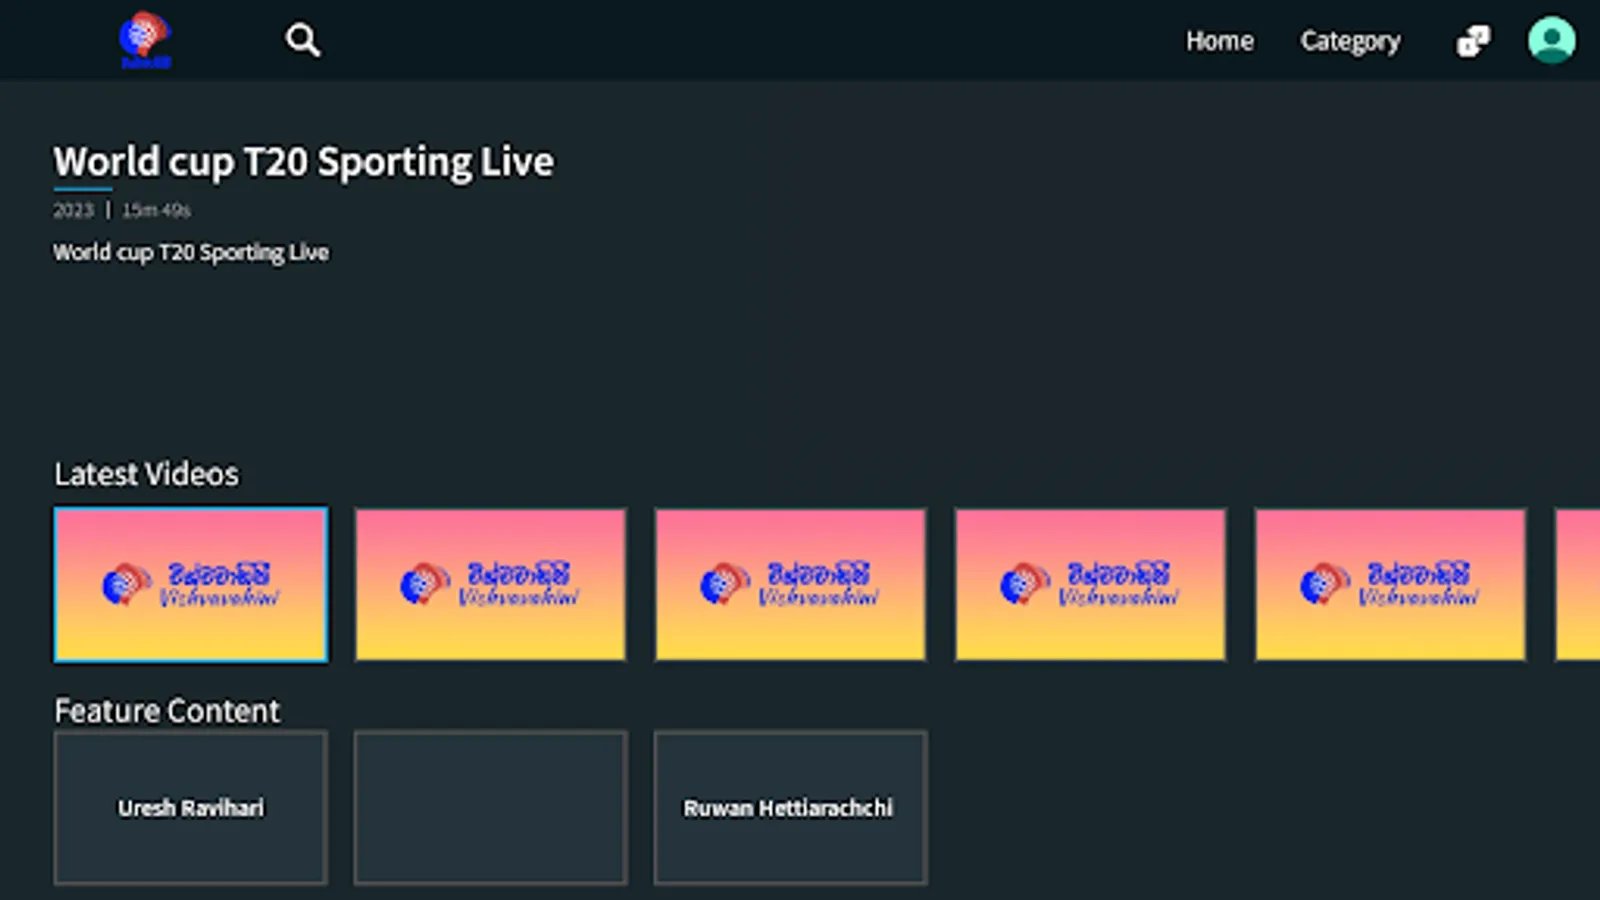This screenshot has width=1600, height=900.
Task: Click the "15m 49s" duration text
Action: tap(156, 210)
